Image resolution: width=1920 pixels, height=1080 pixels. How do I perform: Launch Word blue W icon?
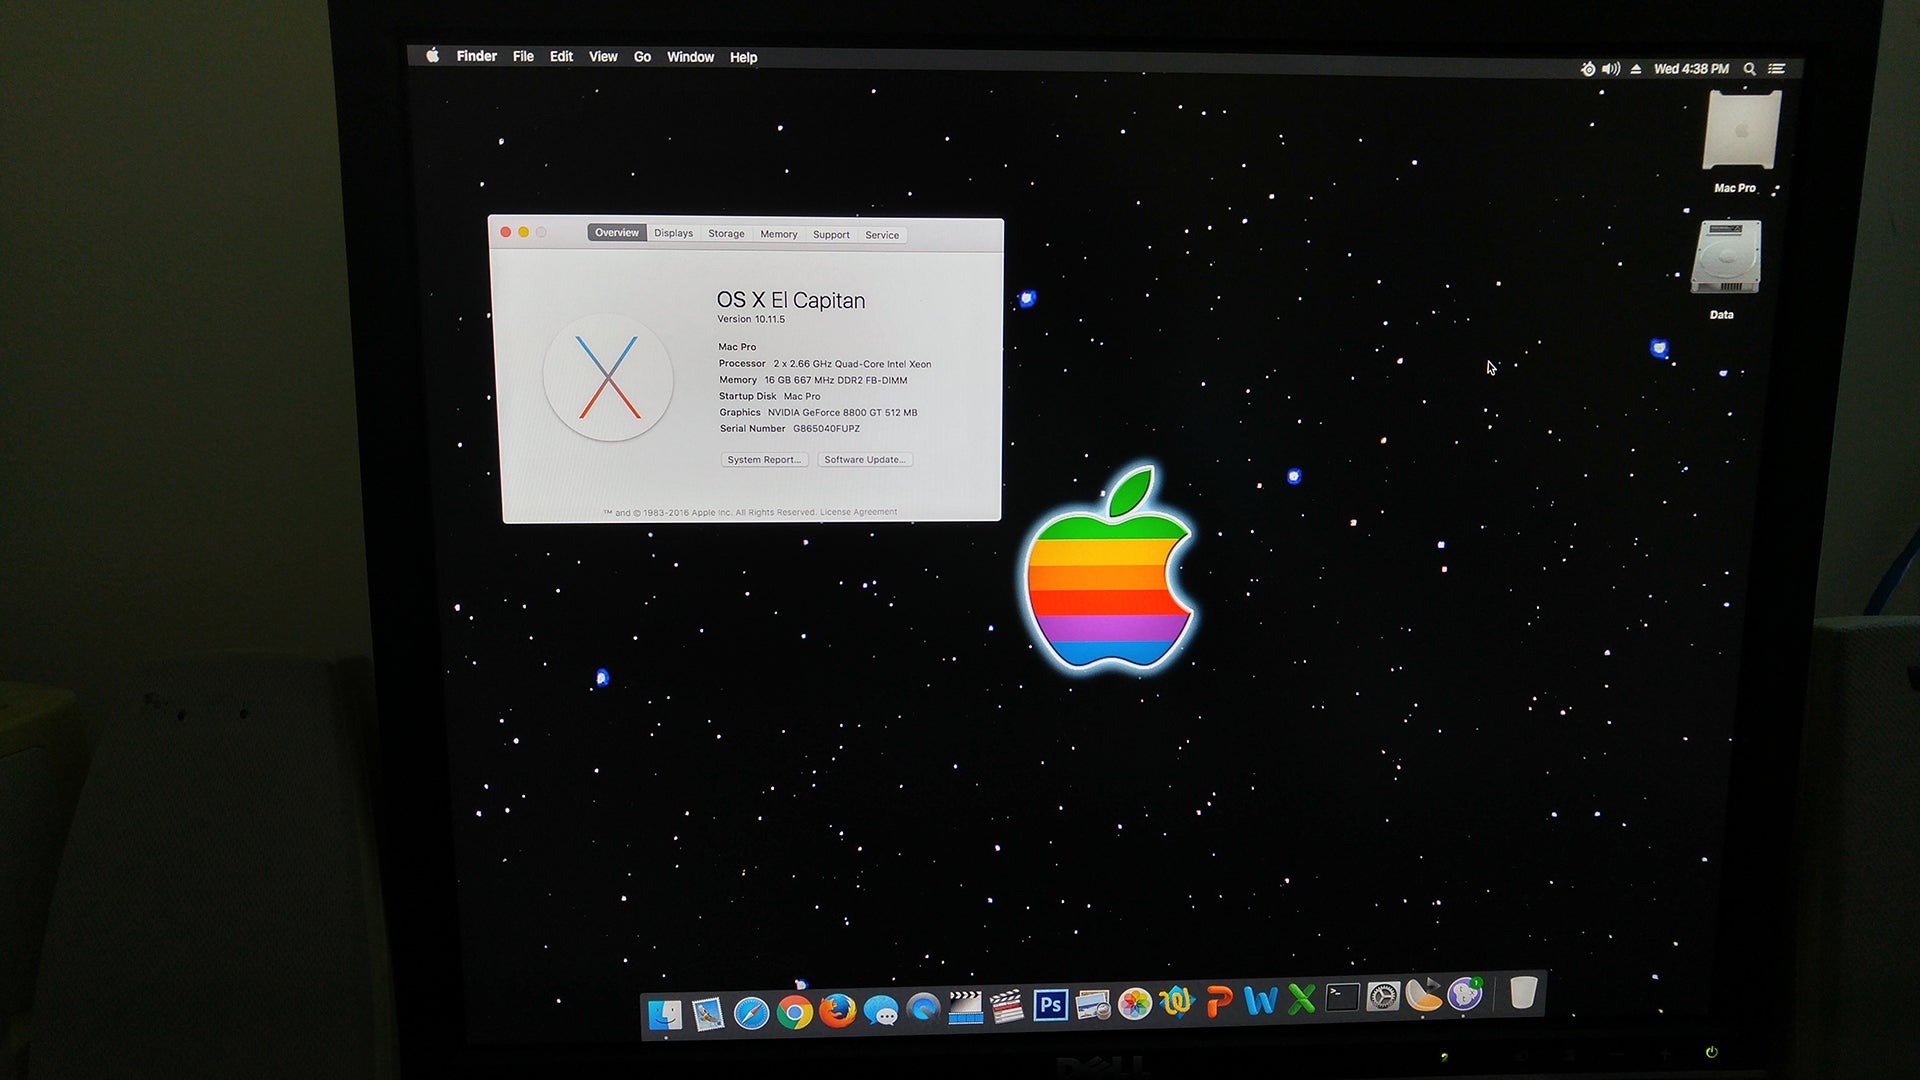[x=1261, y=999]
